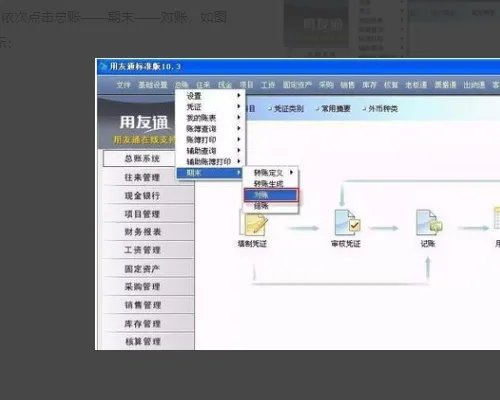Select the highlighted 期末 menu entry
500x400 pixels.
(210, 173)
